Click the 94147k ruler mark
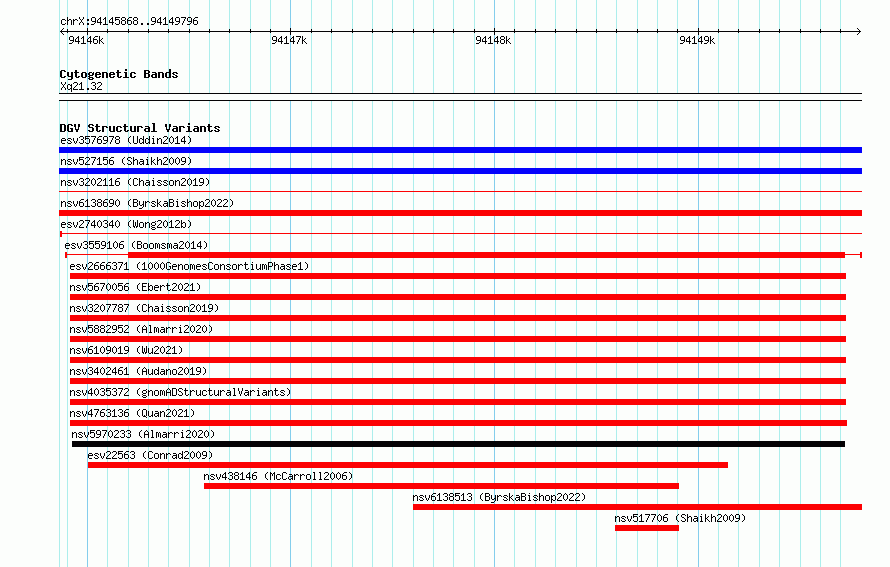 tap(289, 40)
